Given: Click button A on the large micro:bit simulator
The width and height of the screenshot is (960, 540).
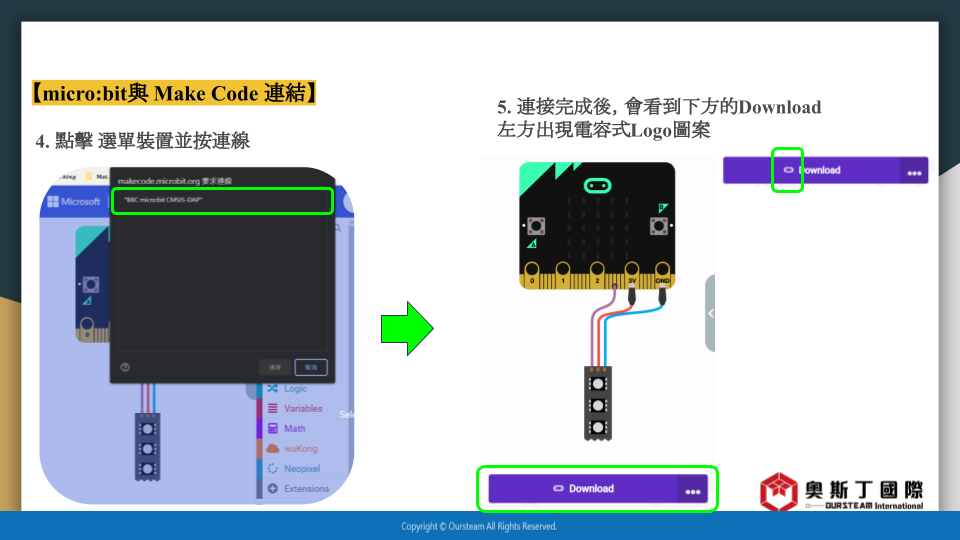Looking at the screenshot, I should (536, 226).
